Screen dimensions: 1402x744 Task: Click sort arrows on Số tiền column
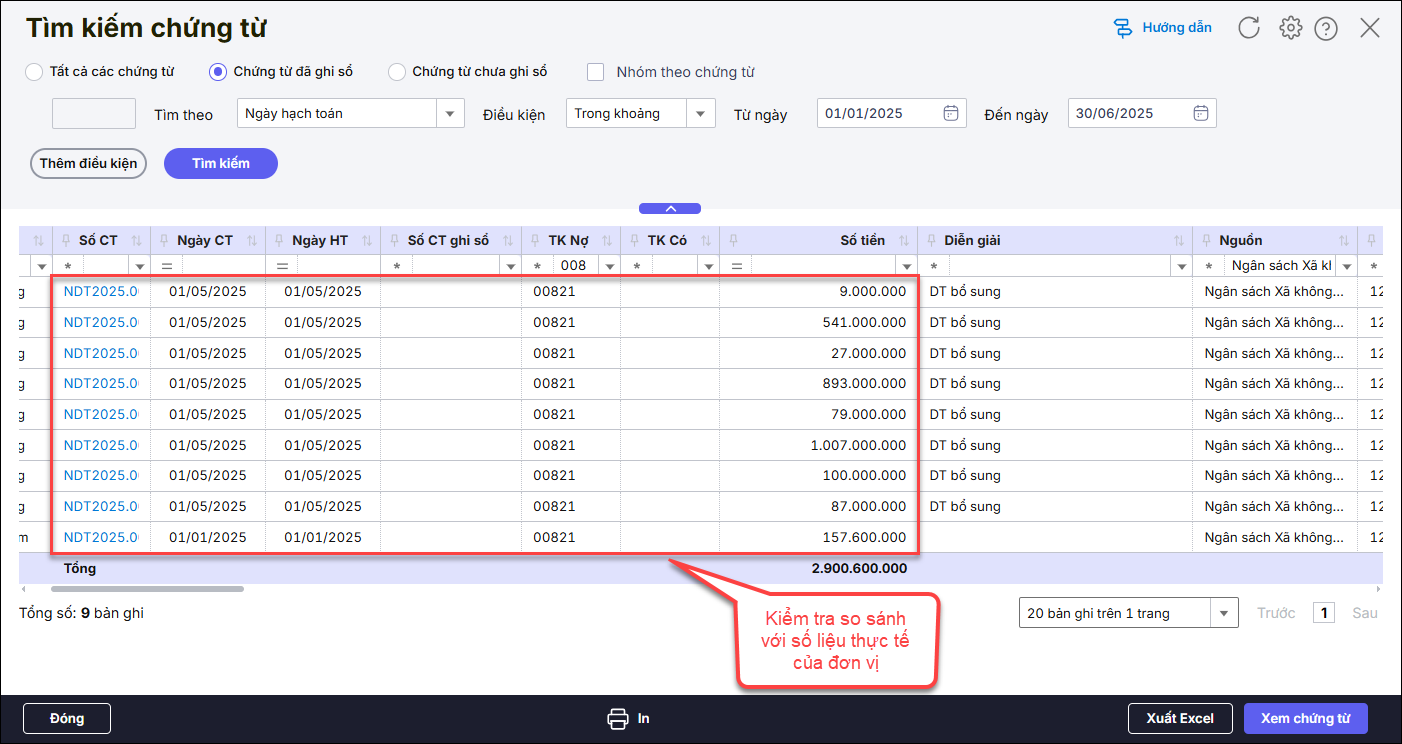904,241
